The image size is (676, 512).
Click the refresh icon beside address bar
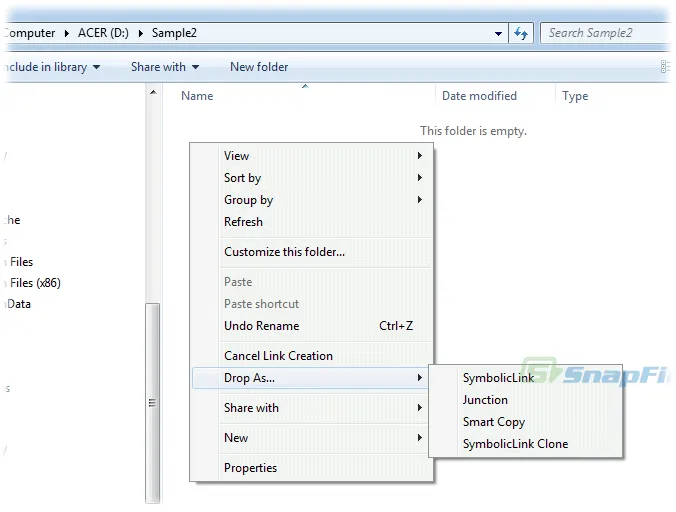click(521, 33)
